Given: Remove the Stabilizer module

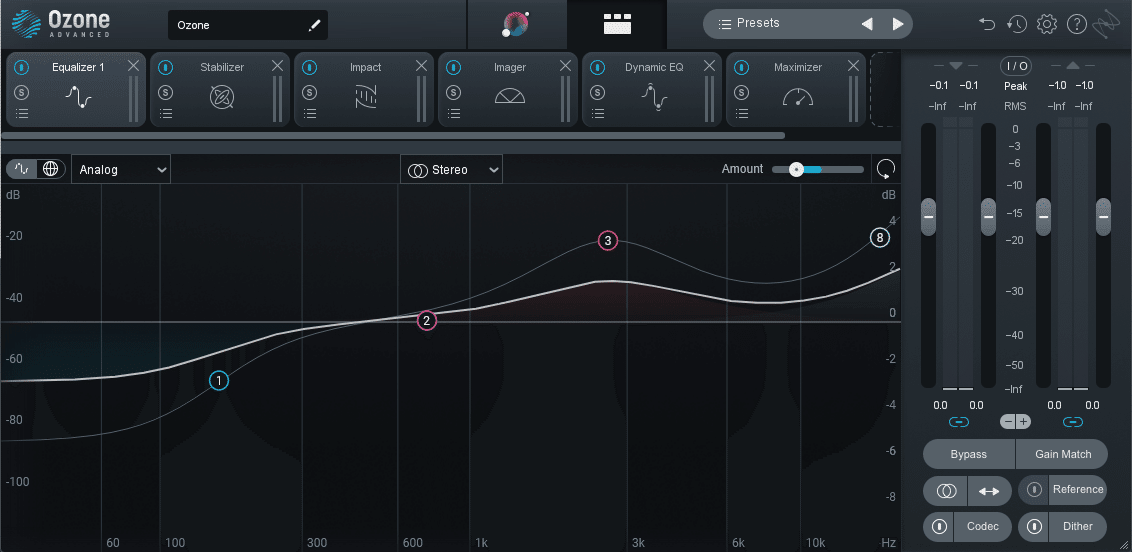Looking at the screenshot, I should (277, 66).
